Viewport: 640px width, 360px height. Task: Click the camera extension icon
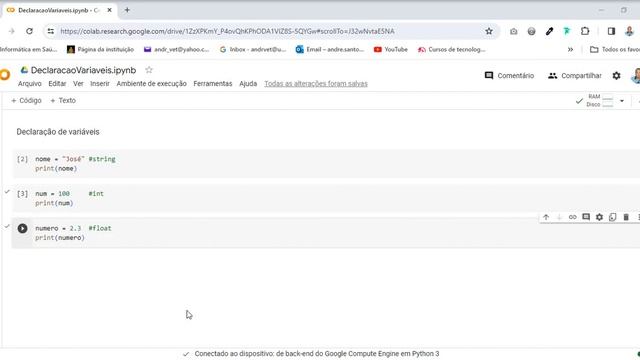click(x=513, y=31)
